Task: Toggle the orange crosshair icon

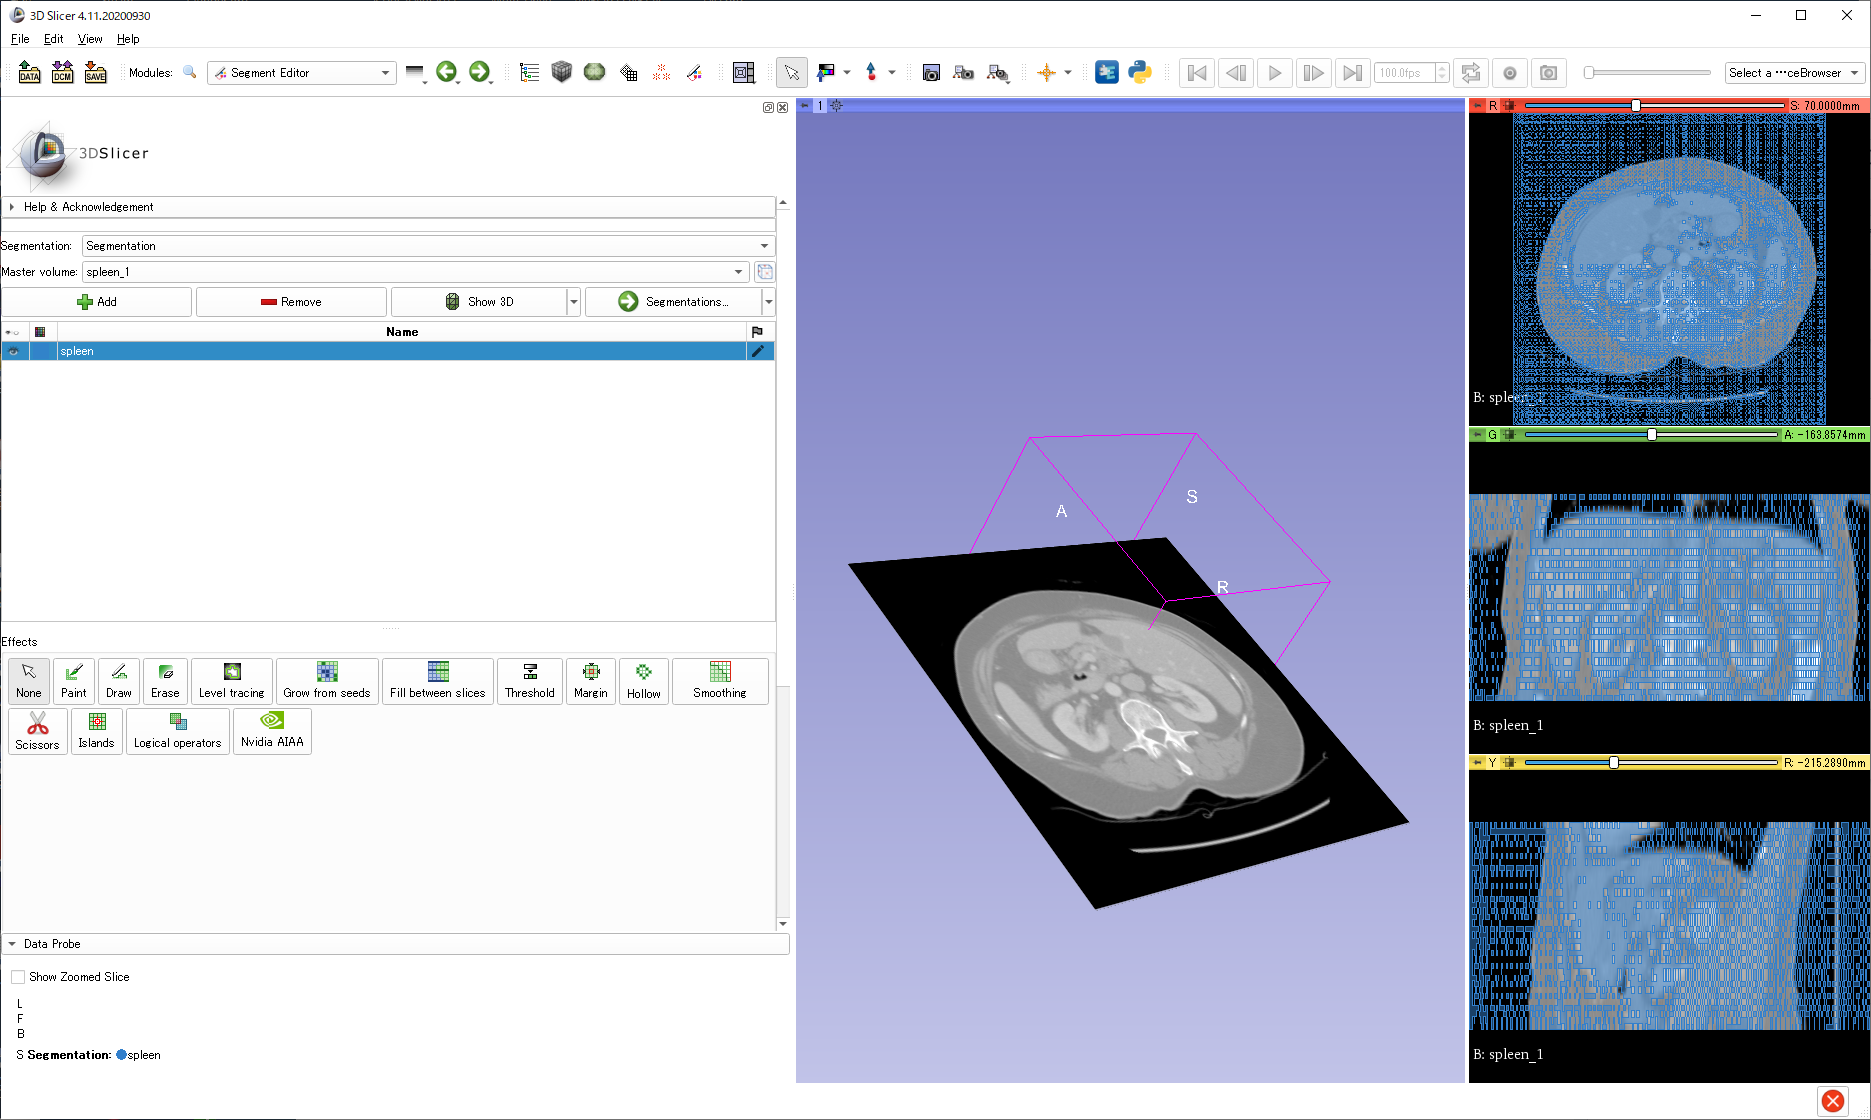Action: pyautogui.click(x=1046, y=72)
